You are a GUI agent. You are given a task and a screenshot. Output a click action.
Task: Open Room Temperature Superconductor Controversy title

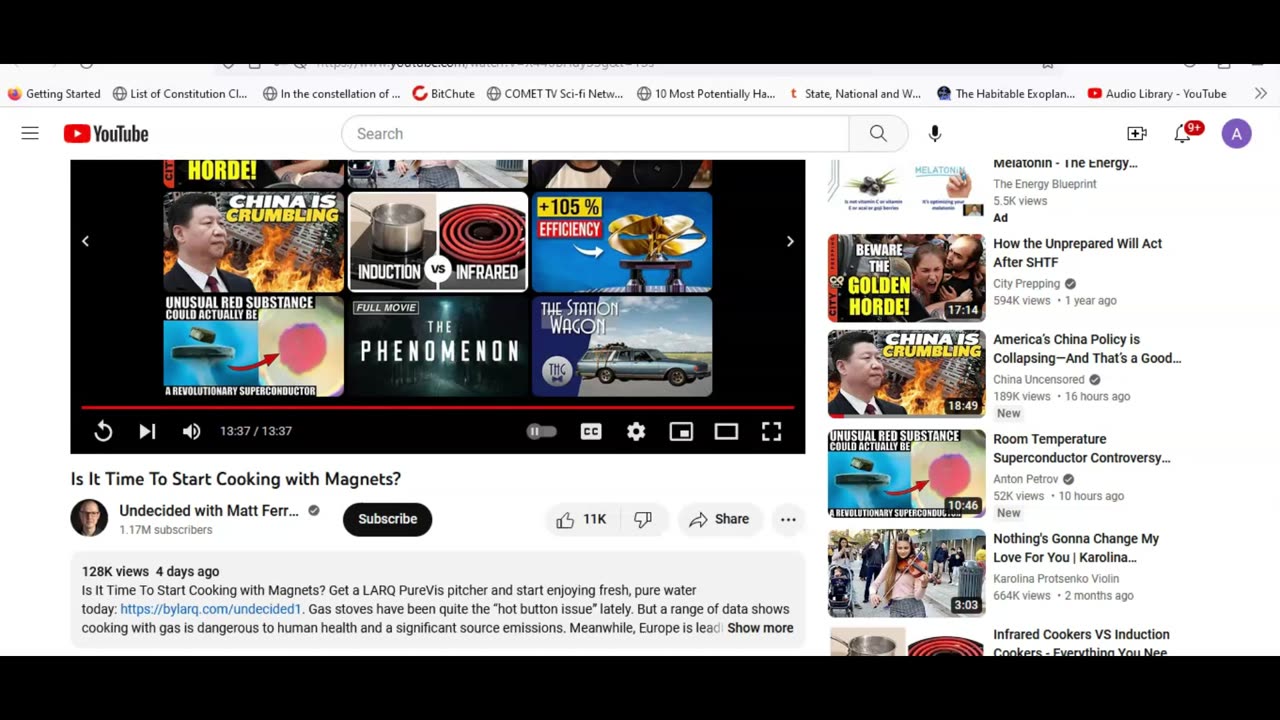coord(1081,448)
